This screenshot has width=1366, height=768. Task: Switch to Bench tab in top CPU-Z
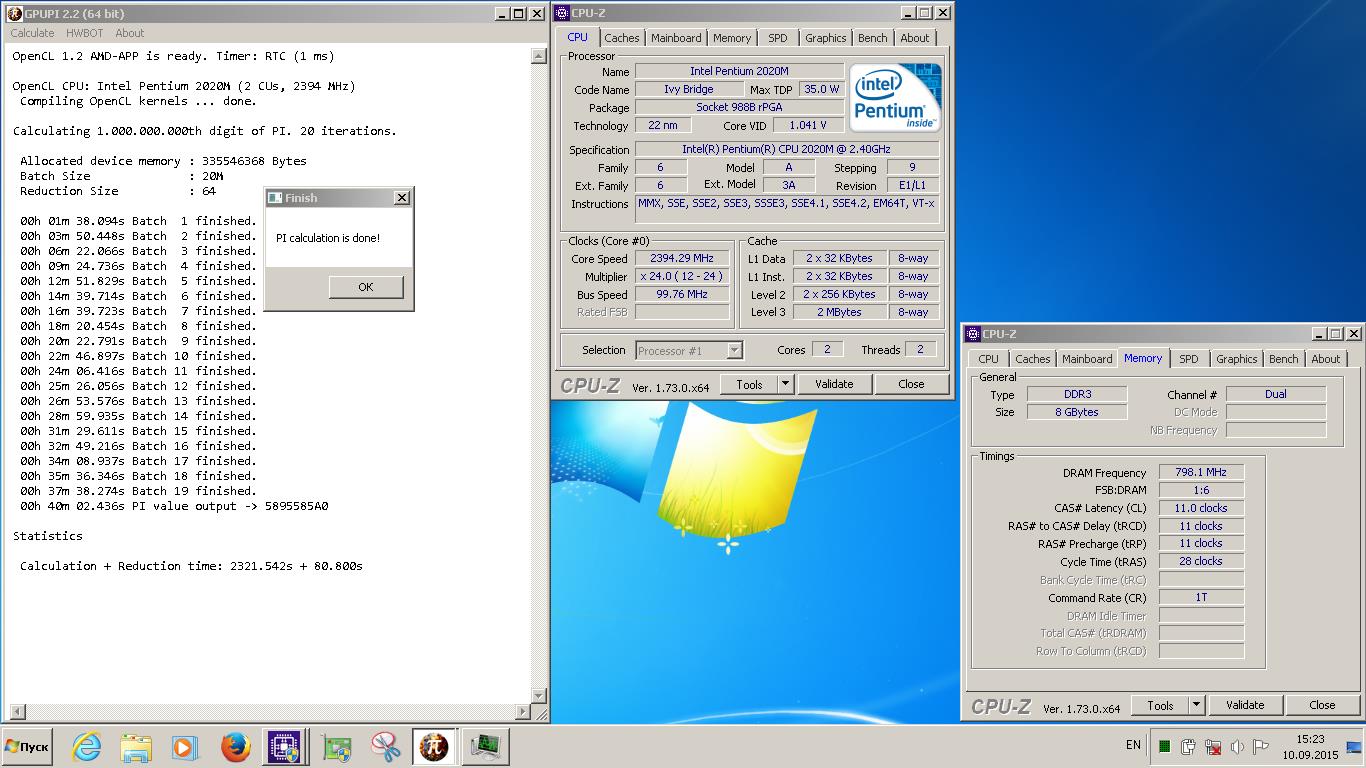click(873, 38)
